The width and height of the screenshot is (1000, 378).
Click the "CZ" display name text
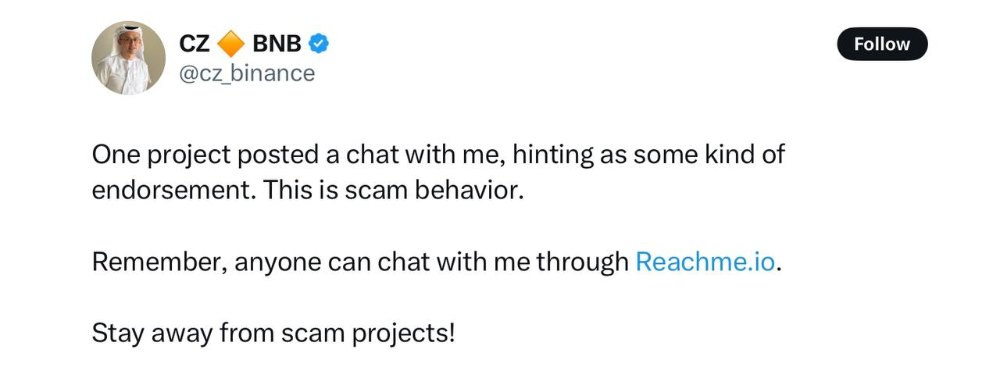195,44
